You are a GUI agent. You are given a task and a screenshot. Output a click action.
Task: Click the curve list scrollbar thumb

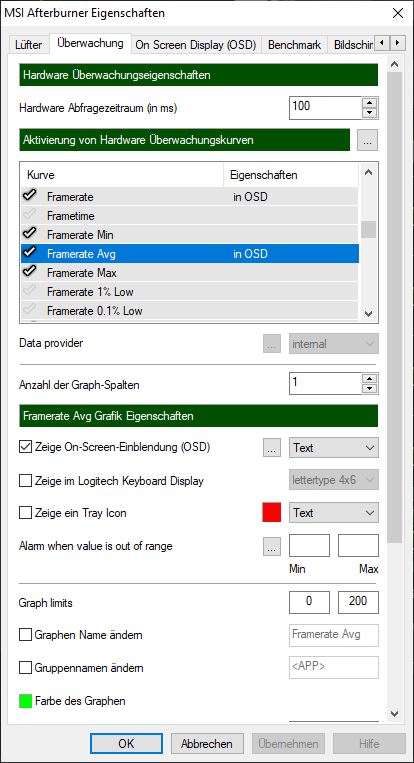pyautogui.click(x=368, y=229)
